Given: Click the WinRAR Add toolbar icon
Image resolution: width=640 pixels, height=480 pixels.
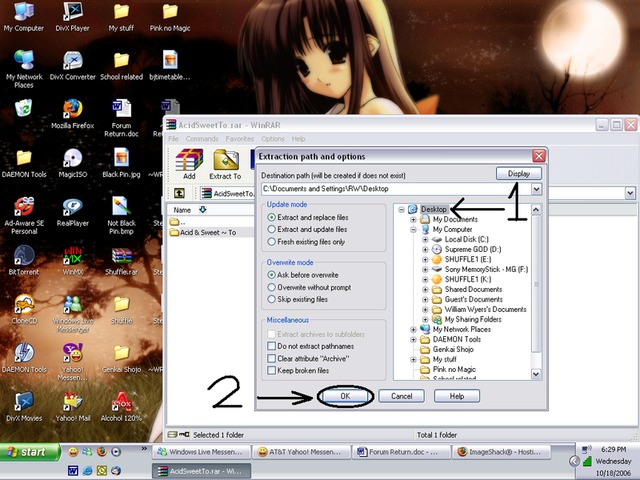Looking at the screenshot, I should click(x=189, y=164).
